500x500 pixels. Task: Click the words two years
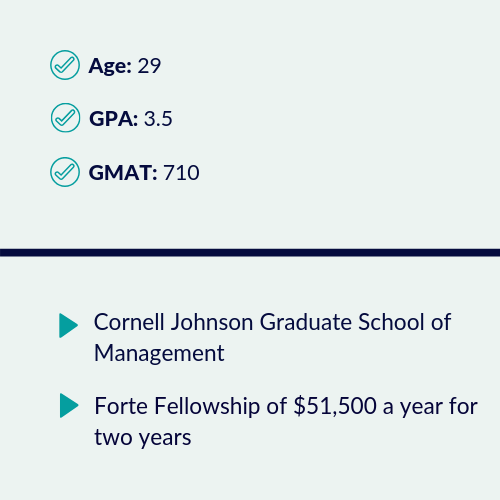tap(143, 437)
